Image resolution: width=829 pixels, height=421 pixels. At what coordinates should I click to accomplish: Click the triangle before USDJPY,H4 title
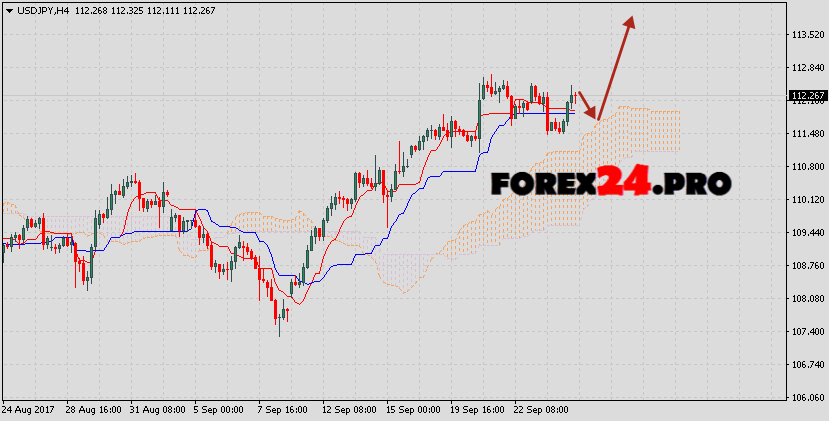tap(7, 10)
